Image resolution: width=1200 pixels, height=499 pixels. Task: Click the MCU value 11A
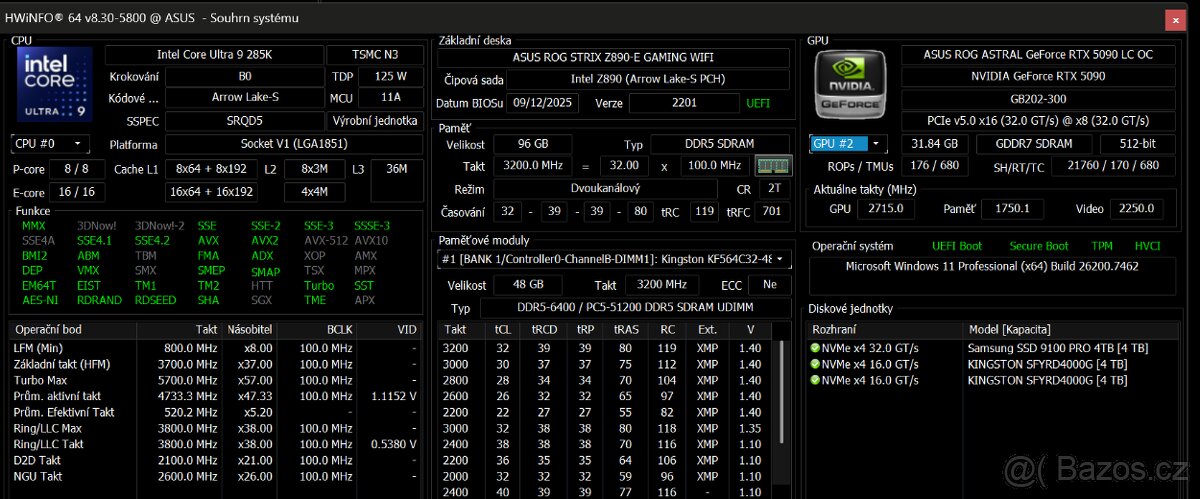click(x=391, y=98)
